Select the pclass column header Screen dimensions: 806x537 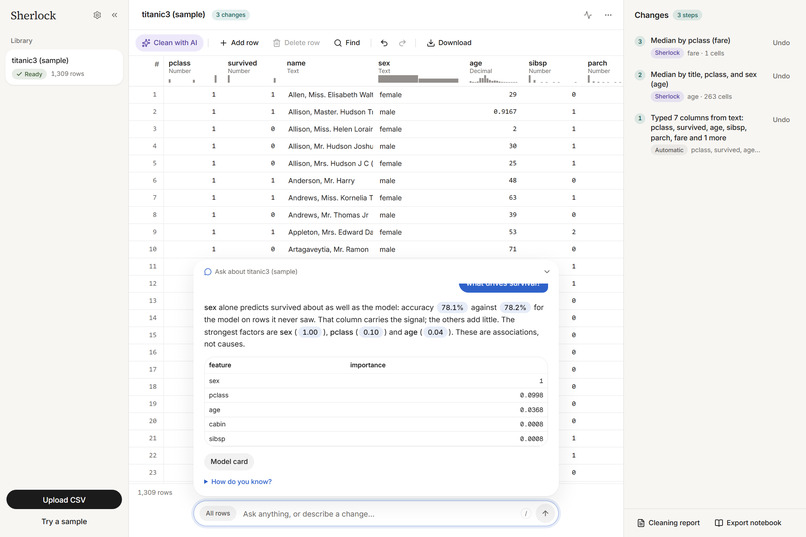click(193, 70)
